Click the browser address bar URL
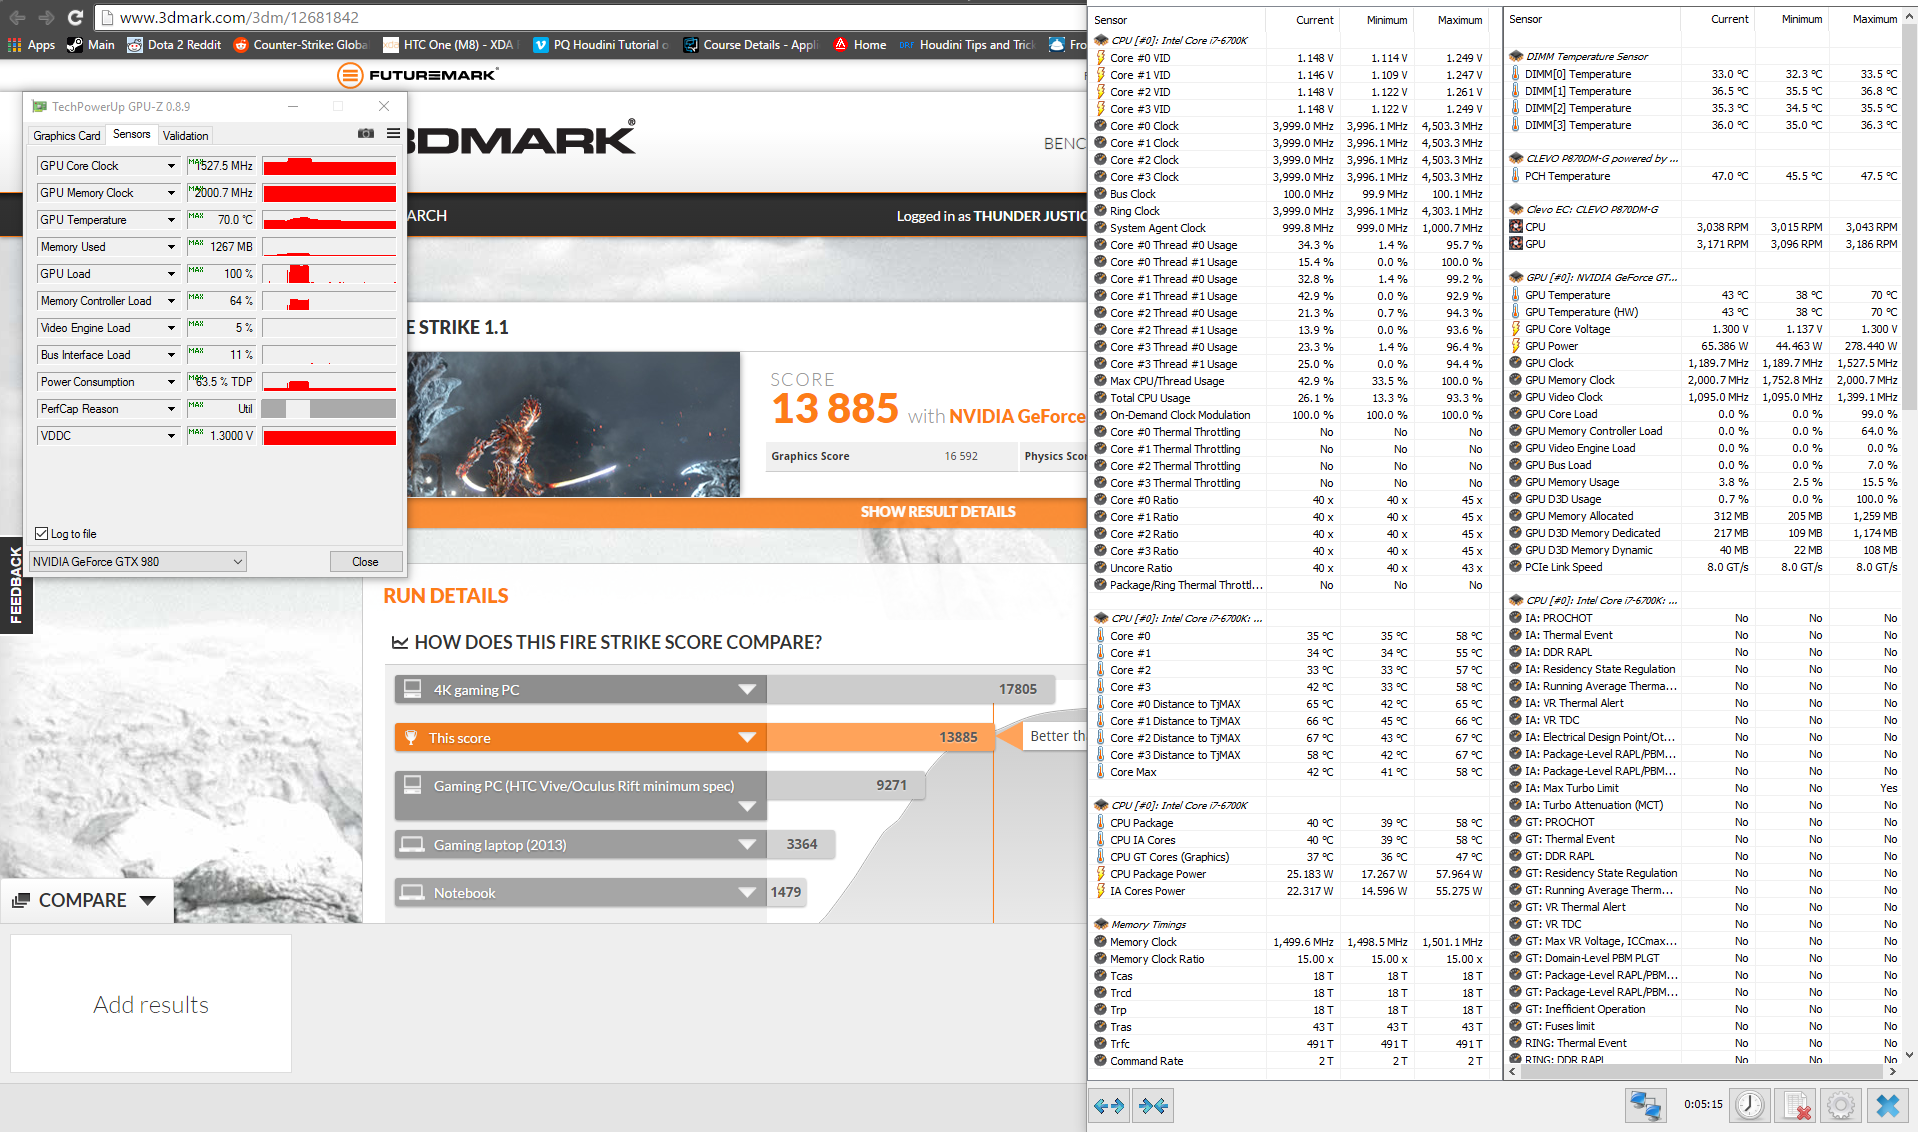This screenshot has width=1918, height=1132. click(x=239, y=17)
